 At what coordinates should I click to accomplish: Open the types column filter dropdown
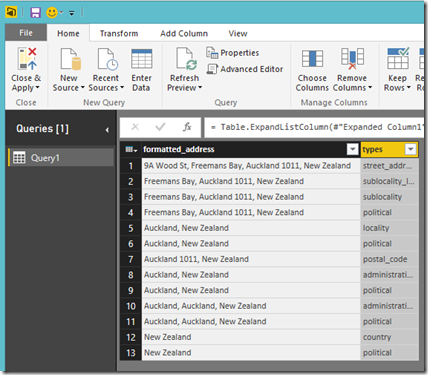411,149
